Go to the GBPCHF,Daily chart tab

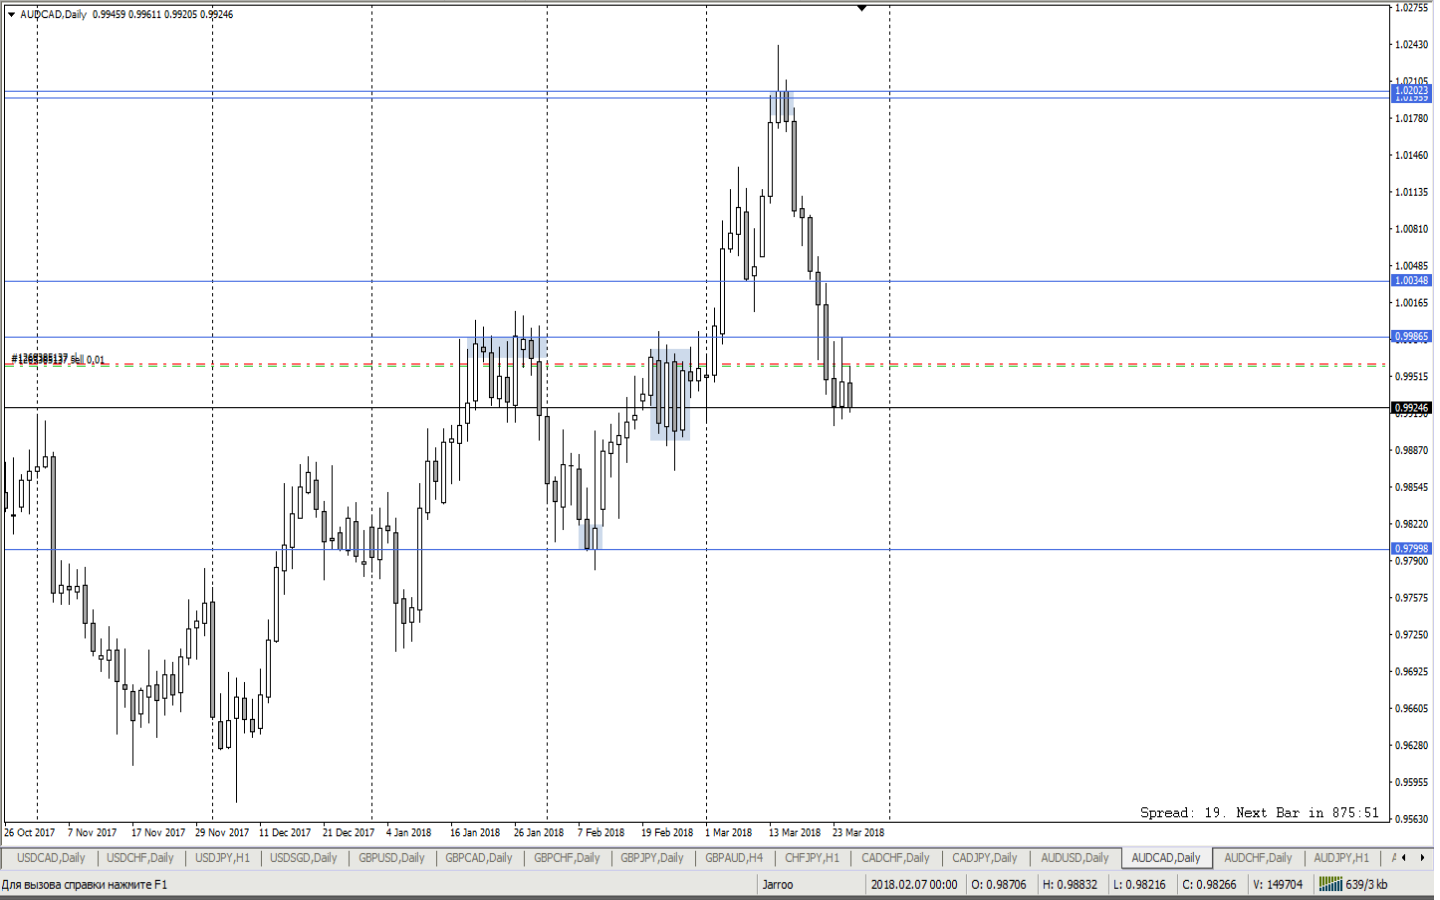(x=567, y=858)
